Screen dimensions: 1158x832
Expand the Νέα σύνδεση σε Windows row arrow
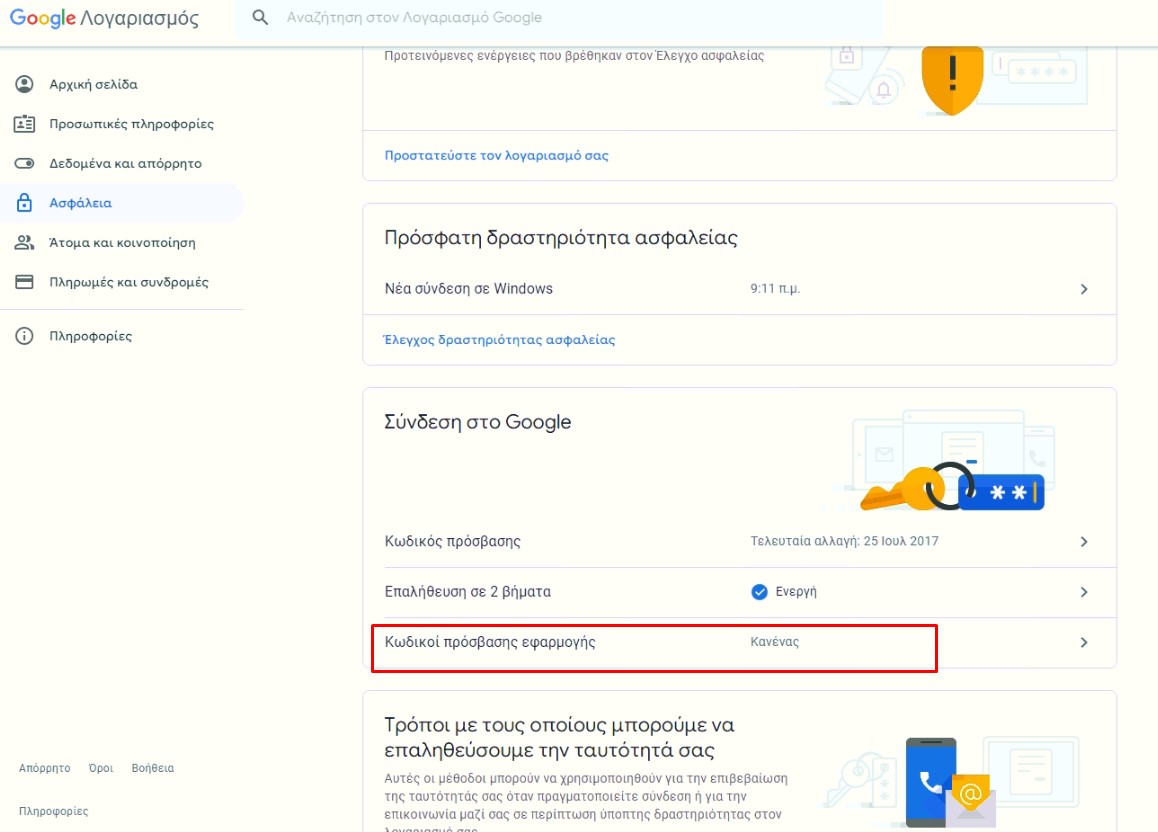coord(1083,289)
